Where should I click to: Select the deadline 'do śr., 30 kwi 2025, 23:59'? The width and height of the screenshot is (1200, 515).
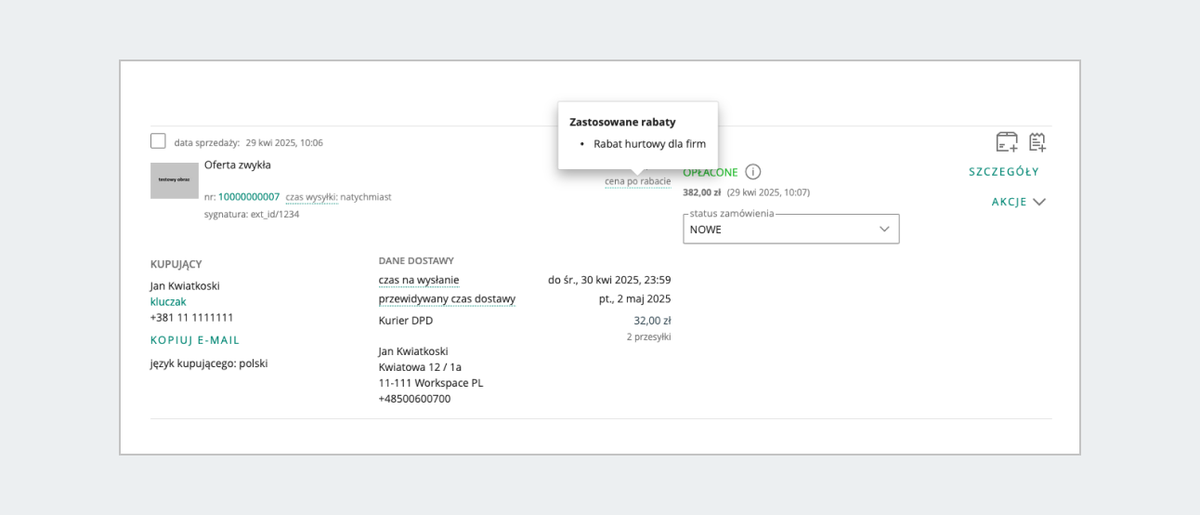(610, 280)
